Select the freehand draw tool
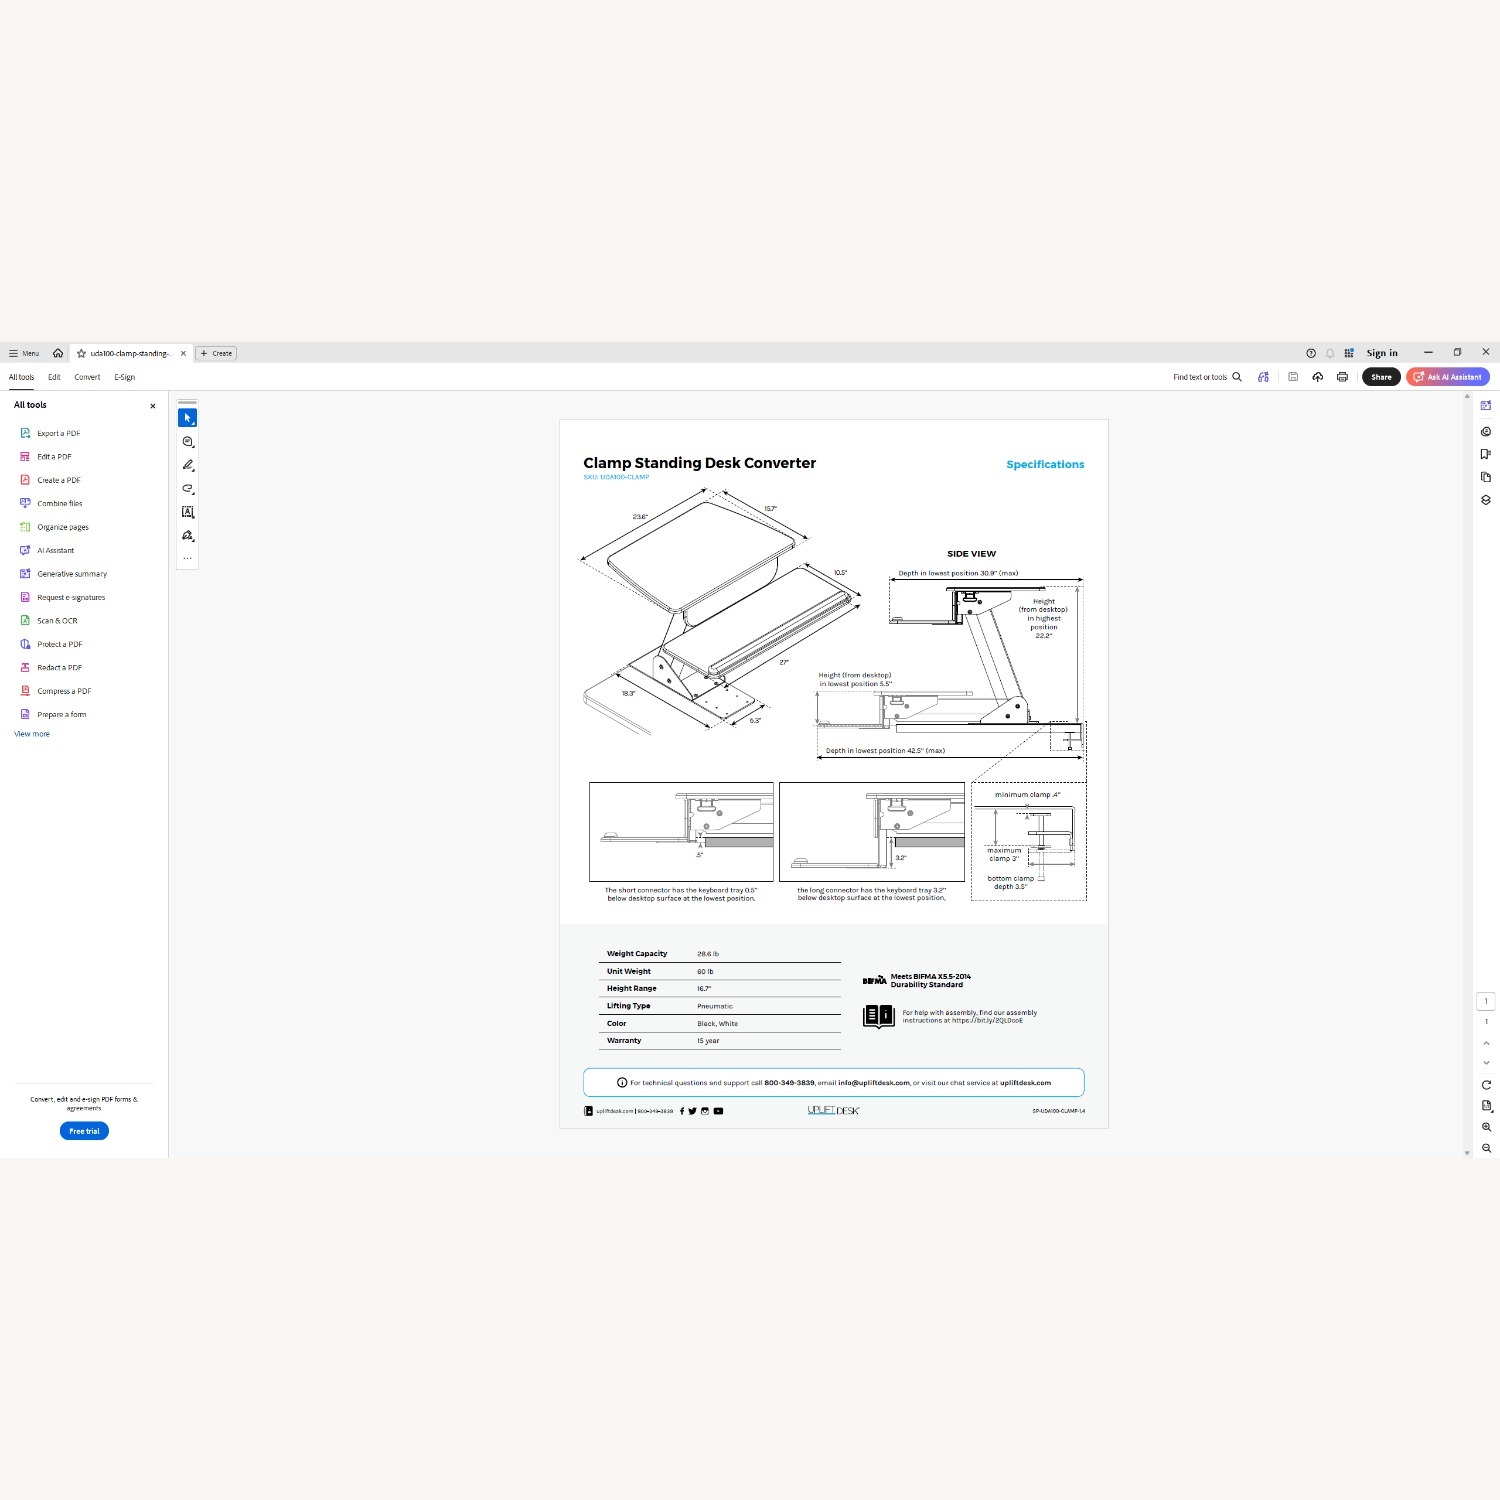 [x=187, y=489]
